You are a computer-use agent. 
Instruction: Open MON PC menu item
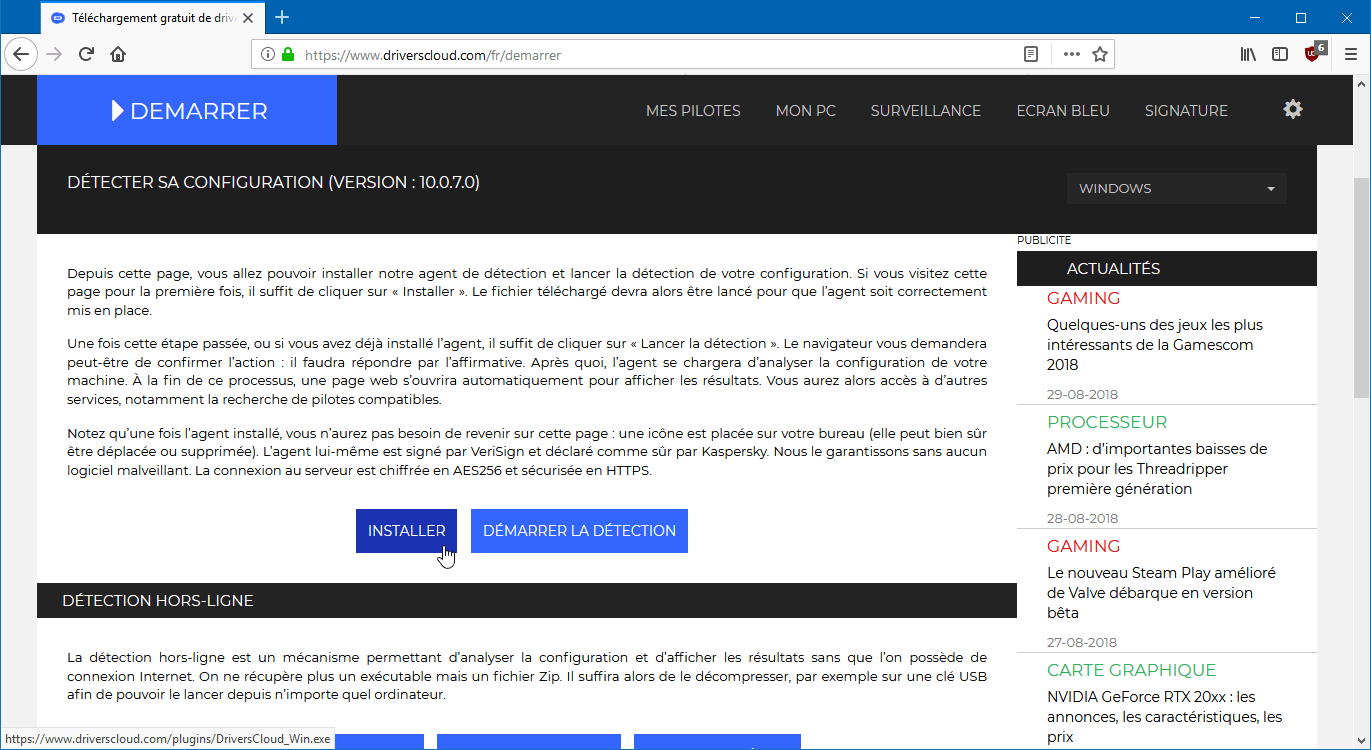(x=806, y=111)
